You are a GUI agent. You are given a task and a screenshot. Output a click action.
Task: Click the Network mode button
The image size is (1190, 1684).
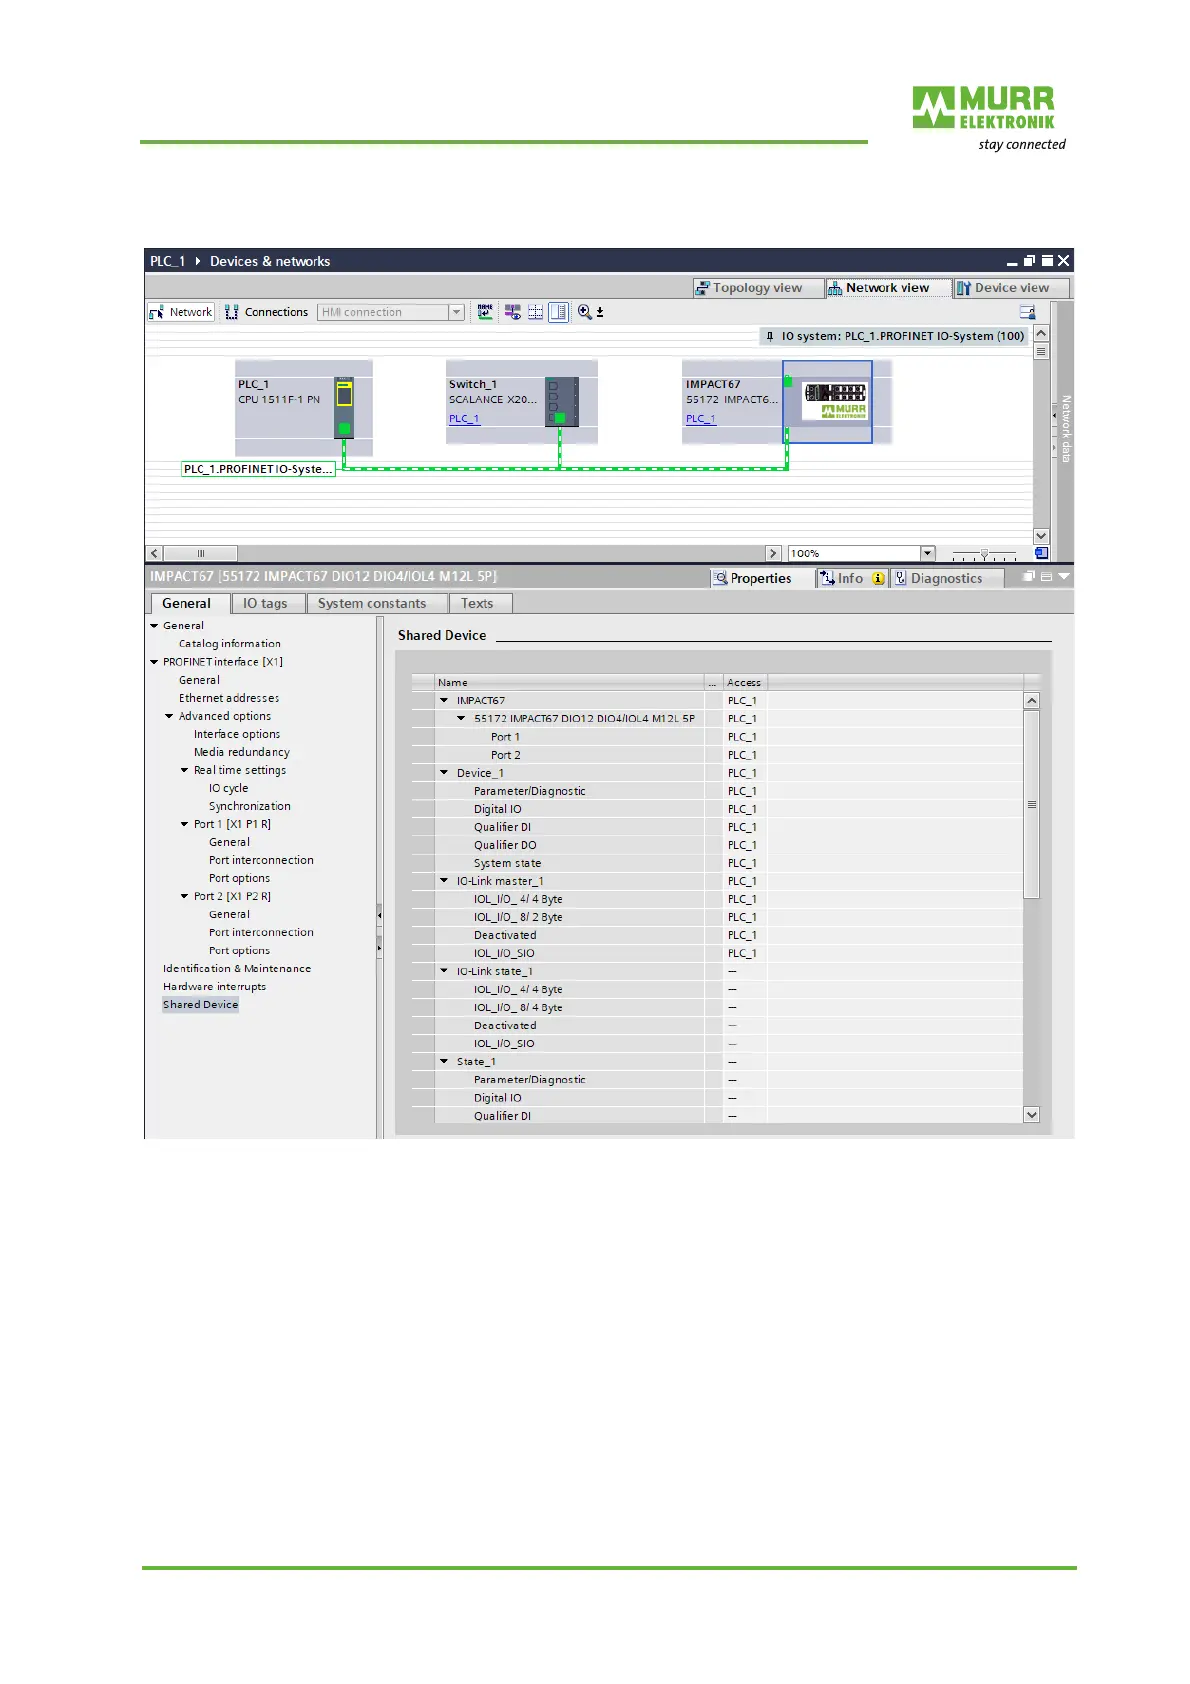(x=181, y=312)
